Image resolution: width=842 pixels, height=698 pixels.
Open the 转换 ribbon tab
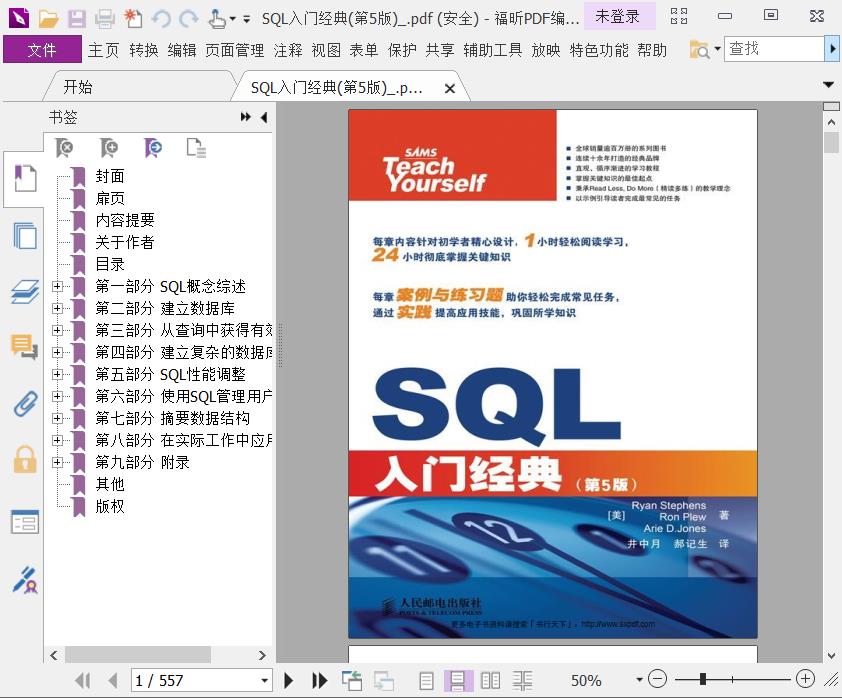(144, 50)
